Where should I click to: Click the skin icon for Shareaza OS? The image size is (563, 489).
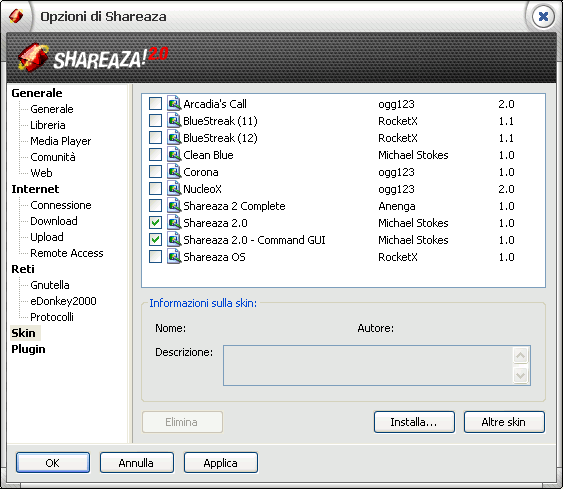coord(174,257)
